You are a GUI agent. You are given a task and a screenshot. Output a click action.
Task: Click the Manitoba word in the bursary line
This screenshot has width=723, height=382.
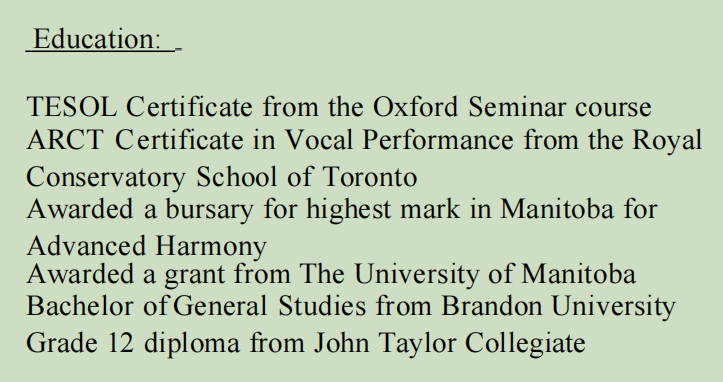pyautogui.click(x=557, y=209)
